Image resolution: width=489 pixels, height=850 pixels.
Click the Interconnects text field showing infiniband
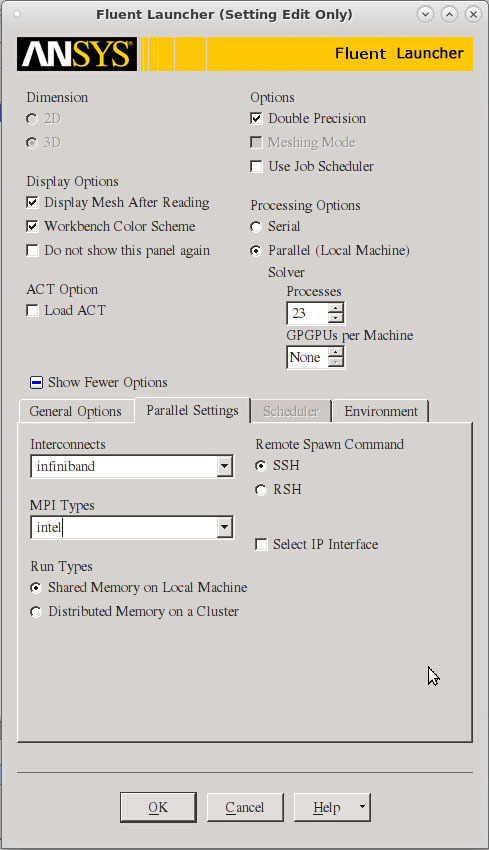124,466
